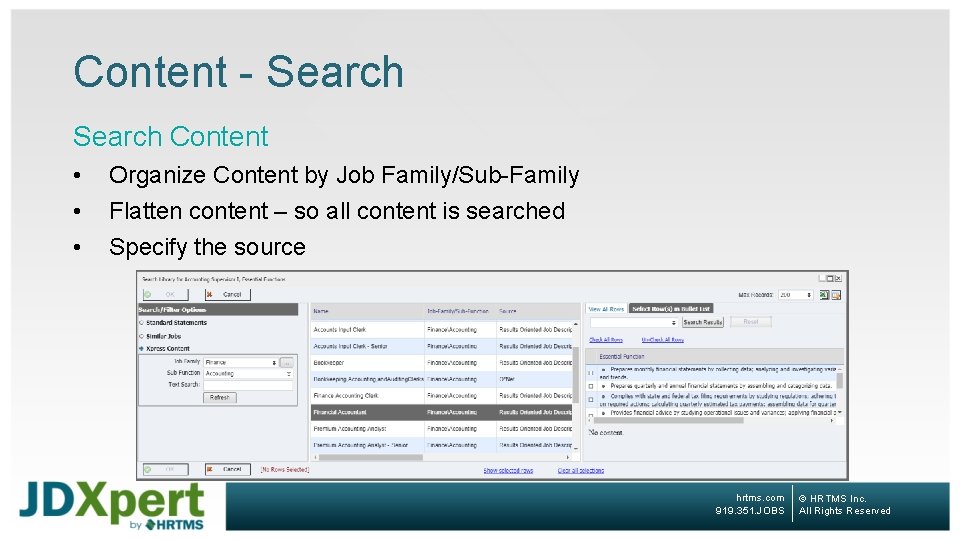960x540 pixels.
Task: Click the top OK button
Action: [x=165, y=294]
